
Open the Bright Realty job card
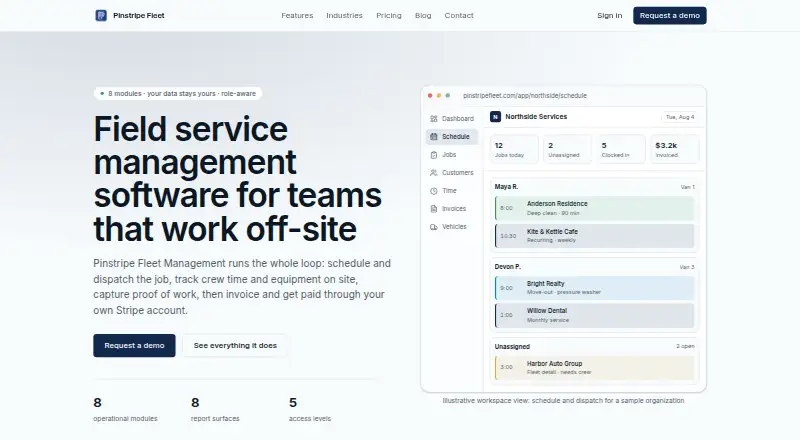click(x=594, y=288)
